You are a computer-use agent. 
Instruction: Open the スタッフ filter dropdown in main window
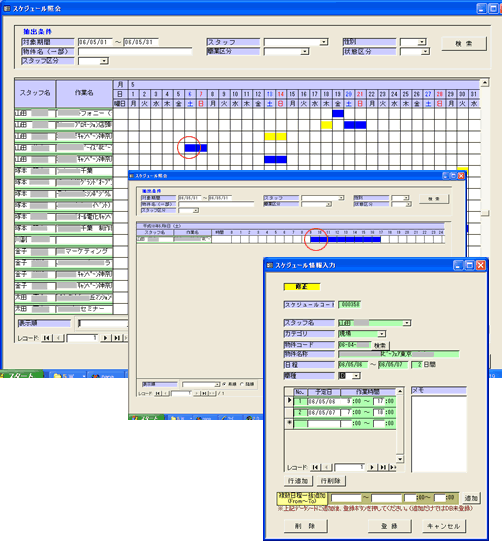324,42
